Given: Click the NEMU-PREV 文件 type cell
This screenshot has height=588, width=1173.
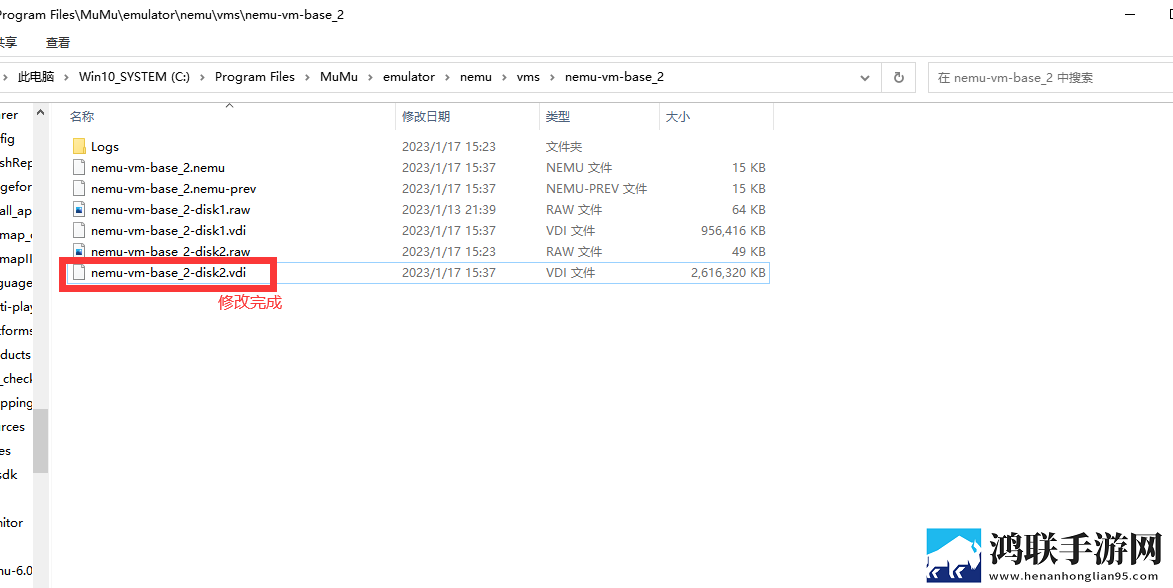Looking at the screenshot, I should tap(596, 189).
